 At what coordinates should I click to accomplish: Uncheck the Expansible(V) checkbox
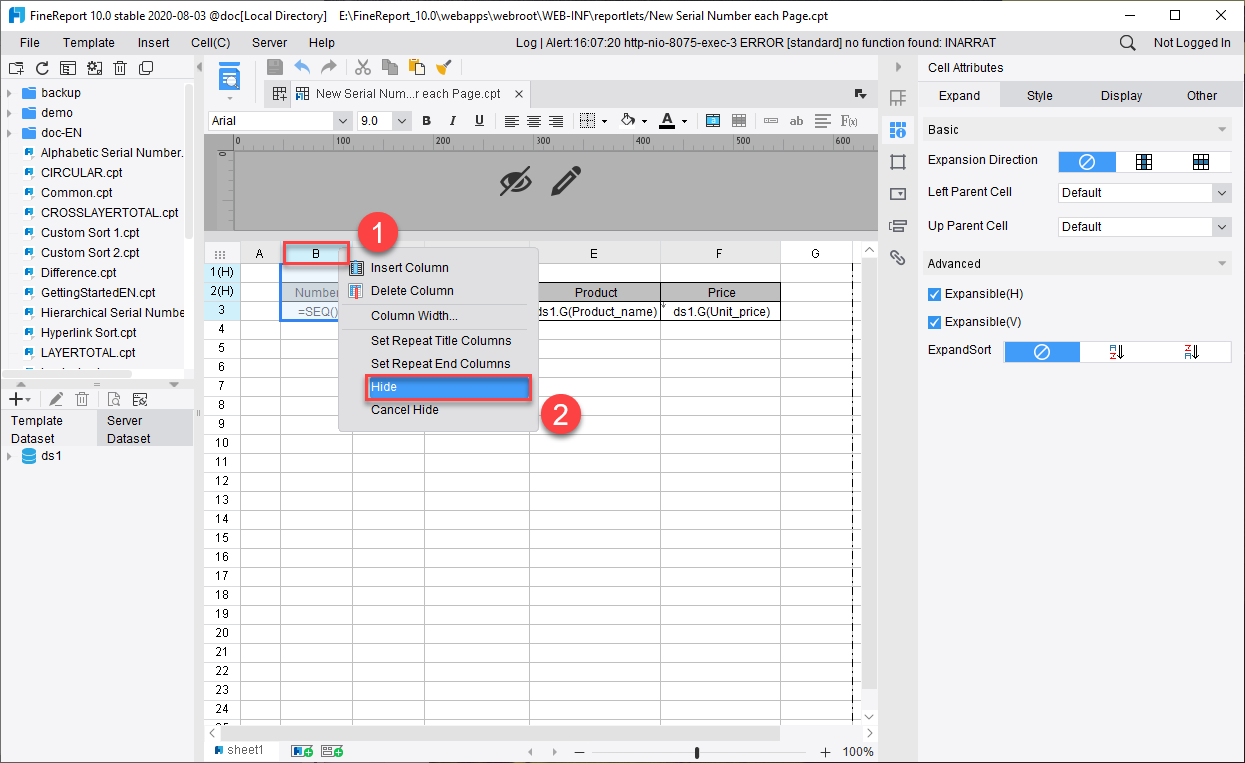tap(934, 322)
